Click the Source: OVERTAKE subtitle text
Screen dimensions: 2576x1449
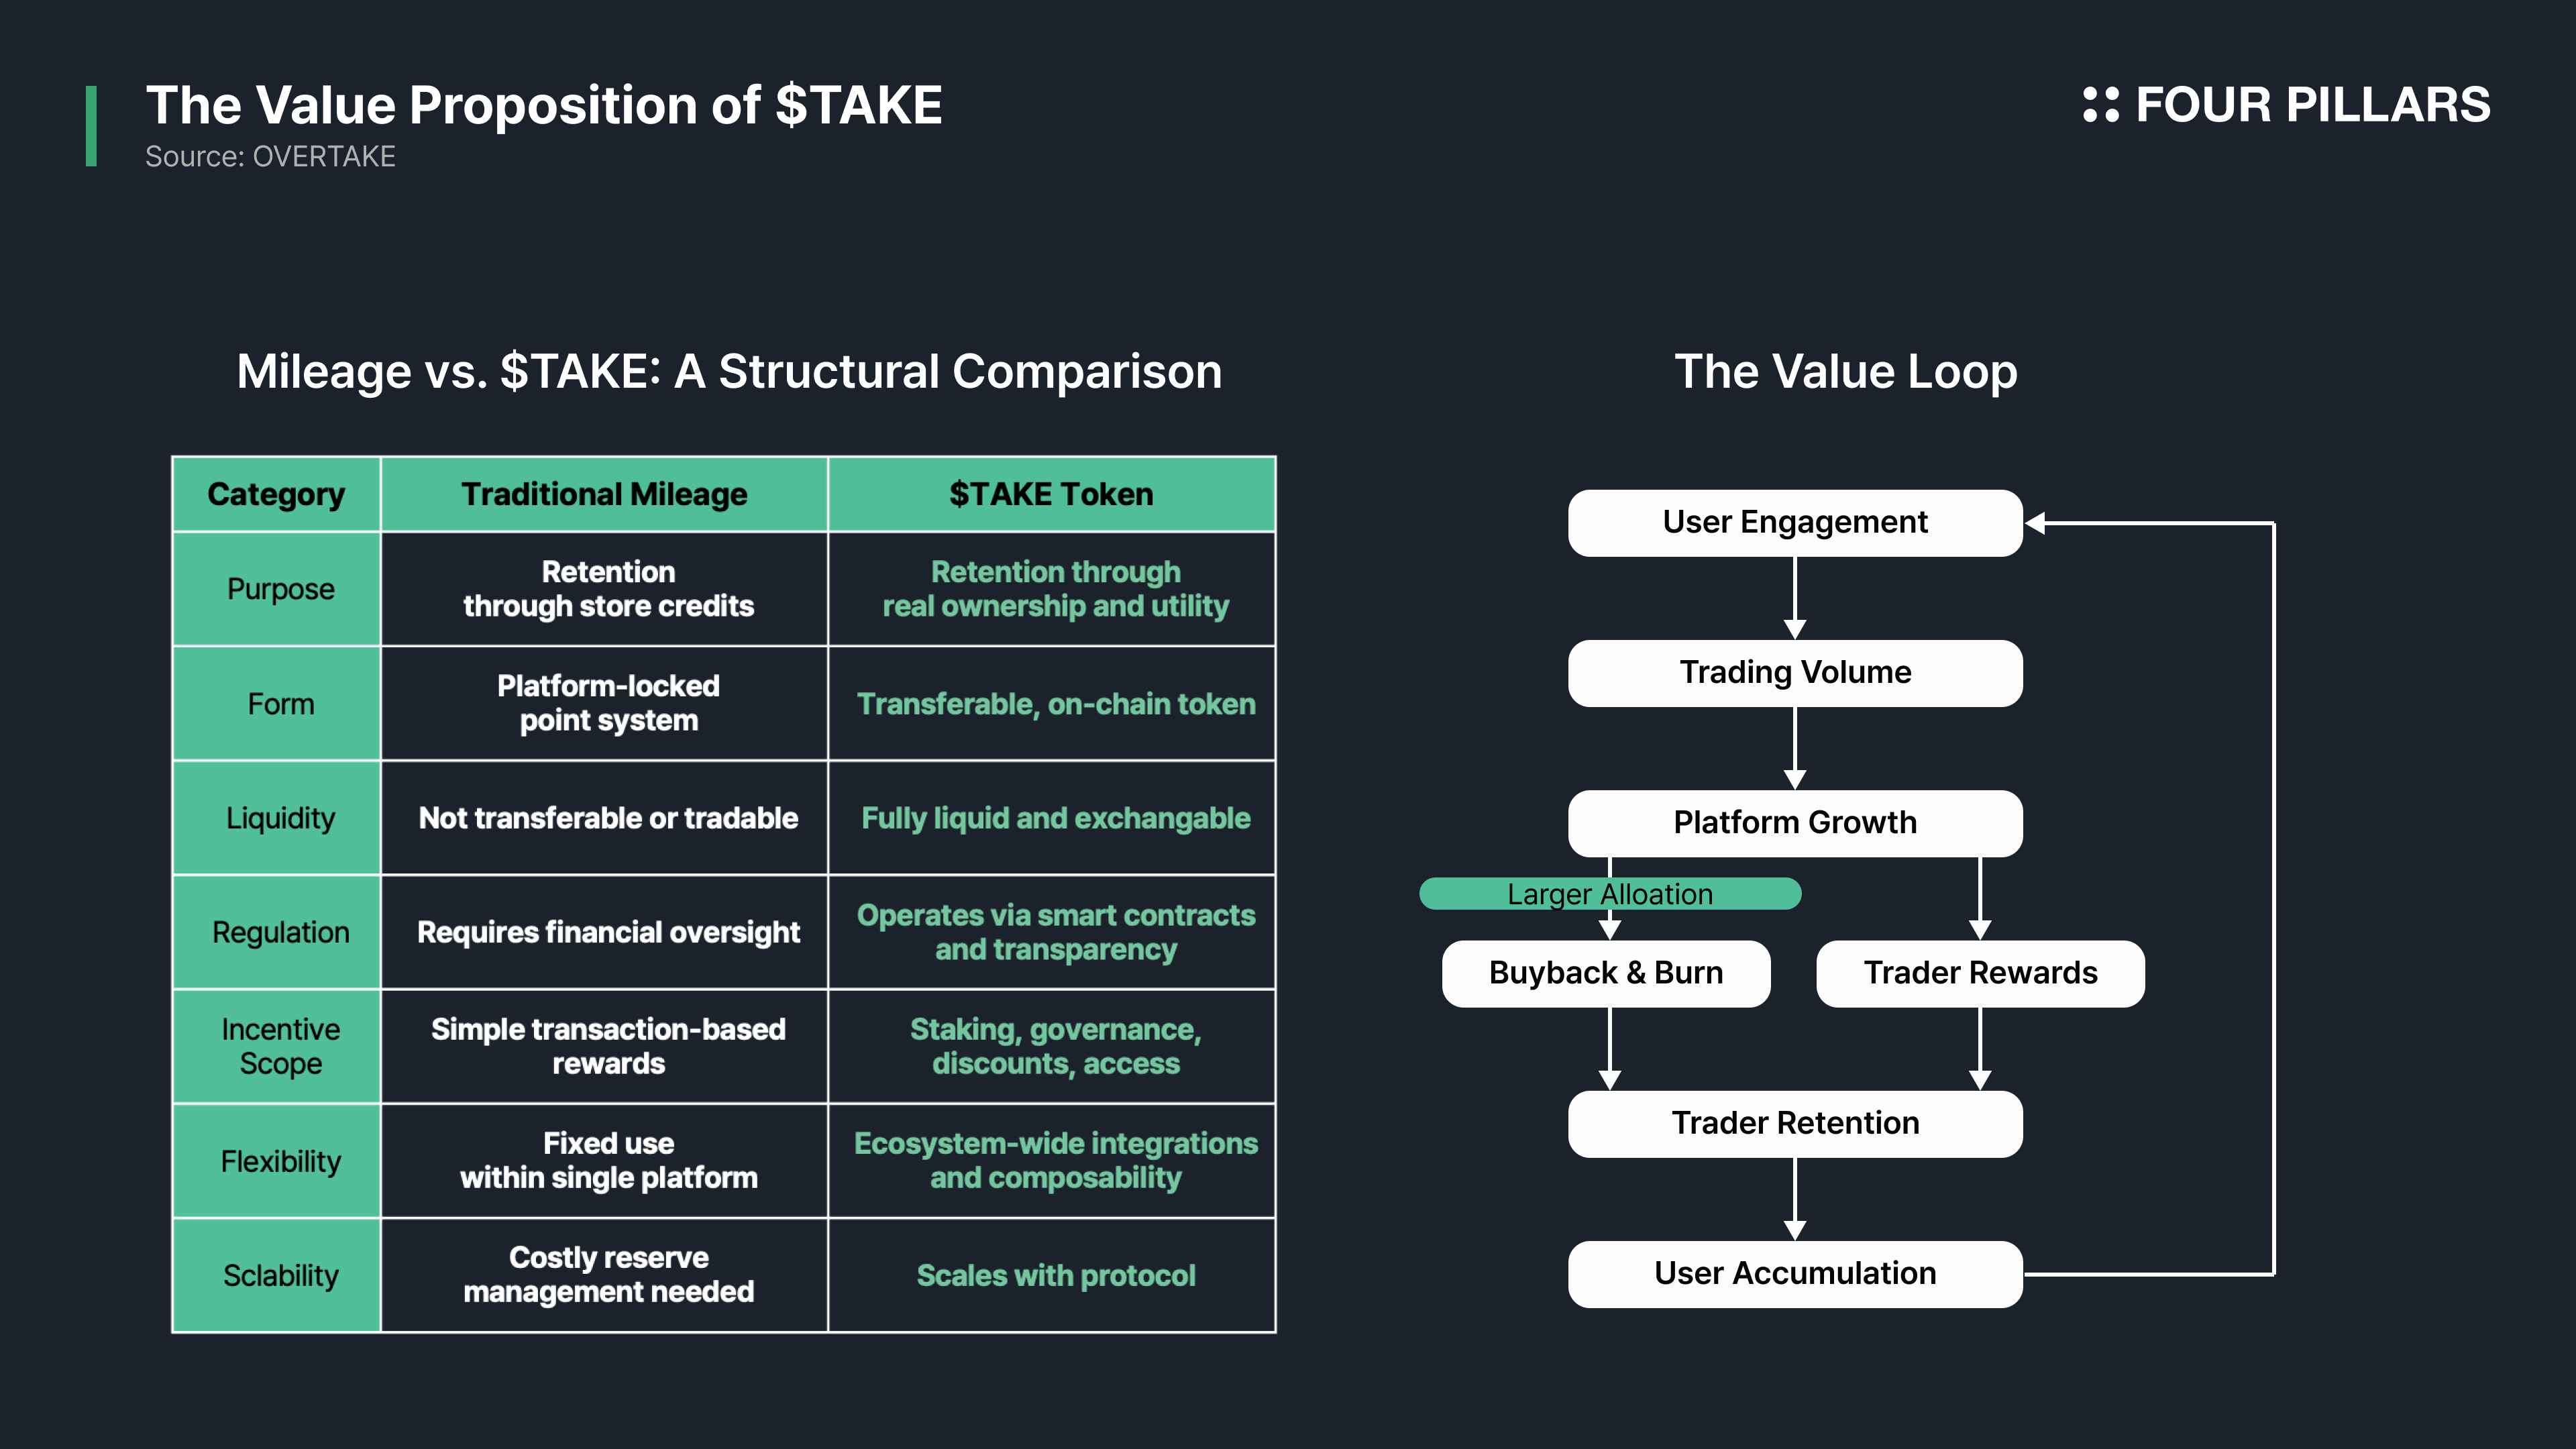[x=270, y=157]
